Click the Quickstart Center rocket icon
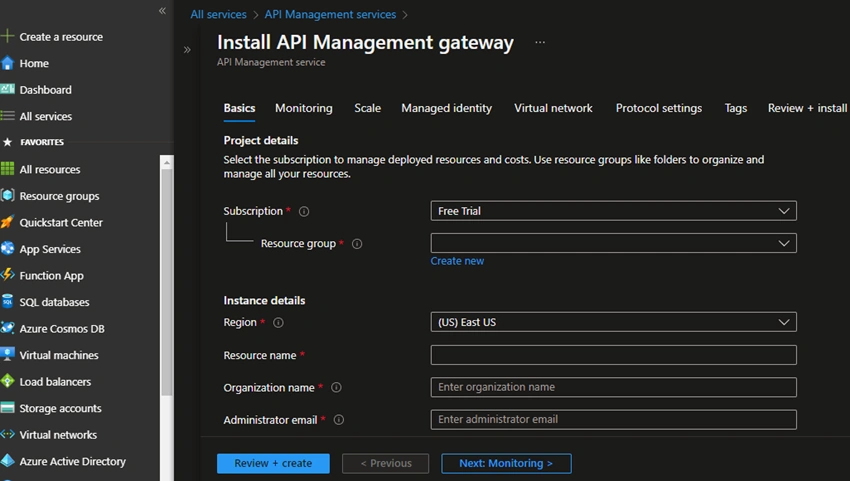Screen dimensions: 850x481 click(x=7, y=222)
